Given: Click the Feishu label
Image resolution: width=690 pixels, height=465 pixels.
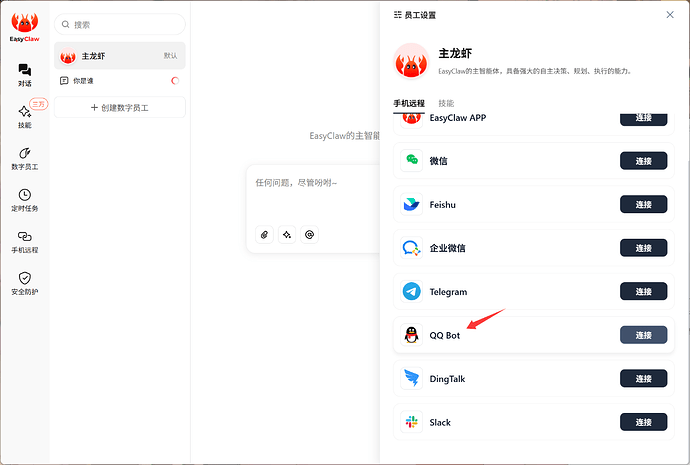Looking at the screenshot, I should 442,205.
